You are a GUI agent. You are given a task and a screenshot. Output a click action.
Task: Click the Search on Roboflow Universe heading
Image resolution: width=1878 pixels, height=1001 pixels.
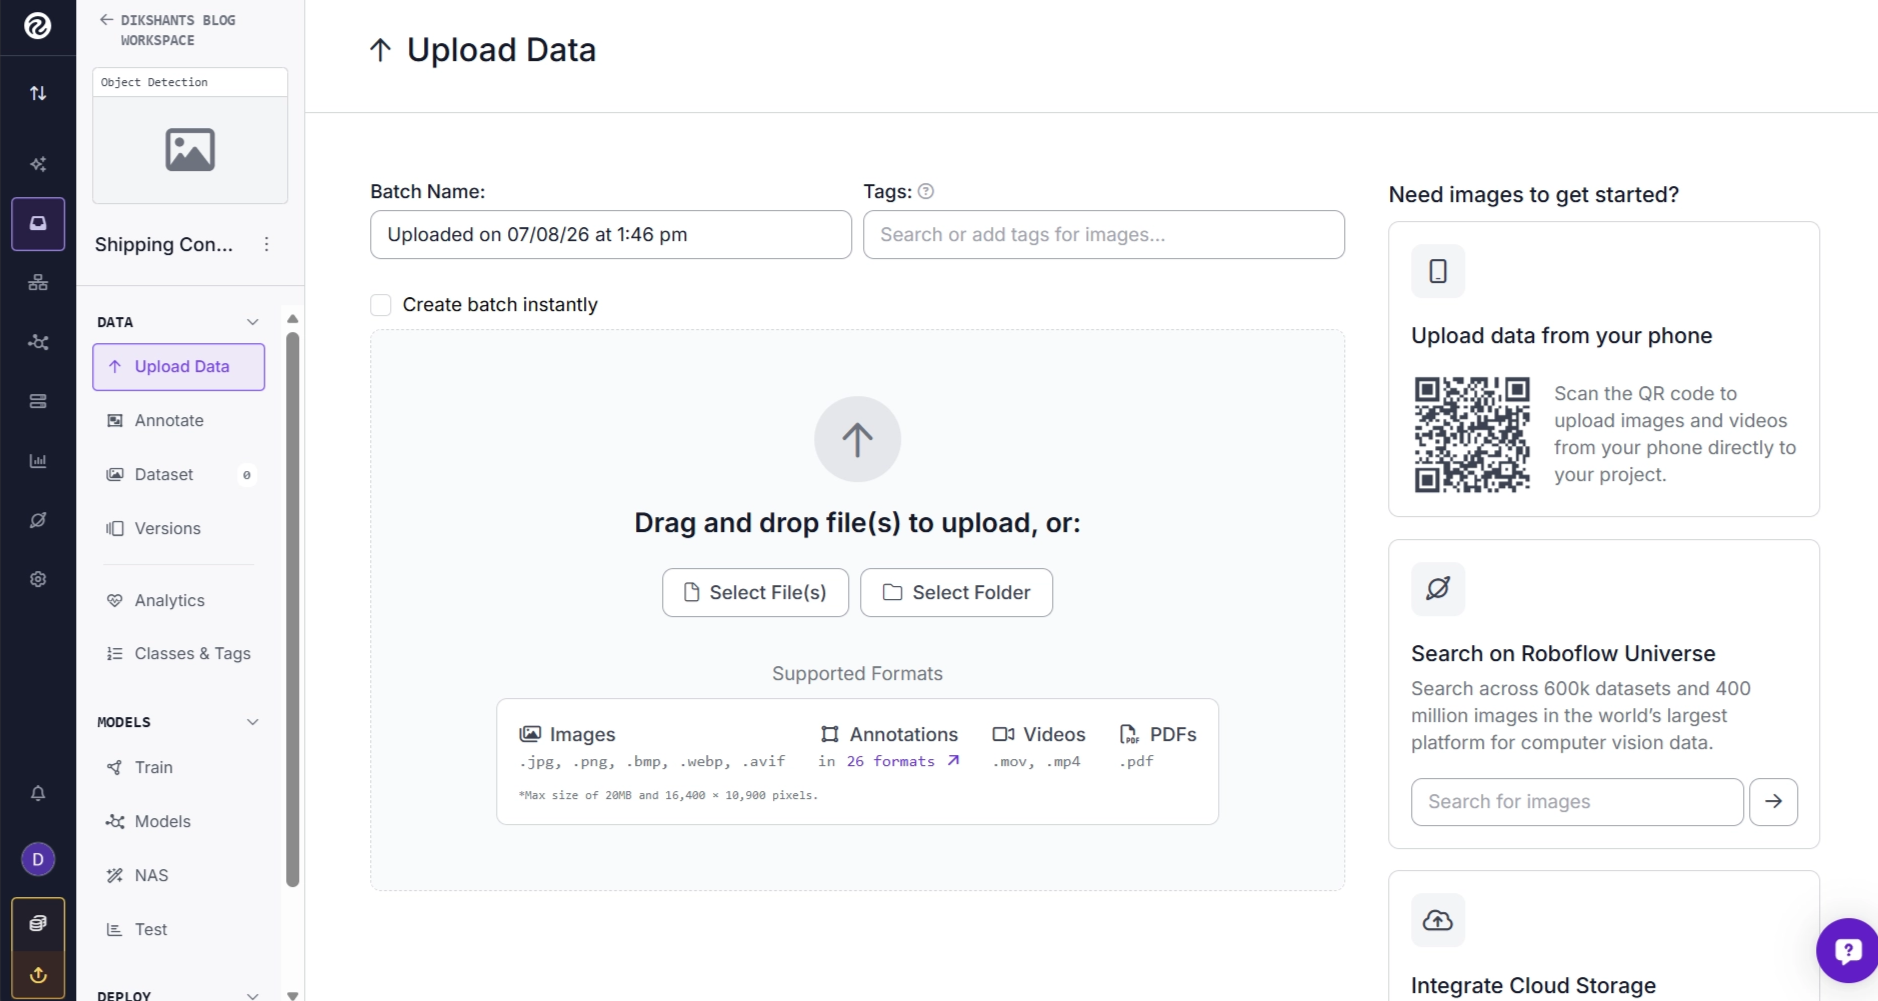pos(1563,654)
